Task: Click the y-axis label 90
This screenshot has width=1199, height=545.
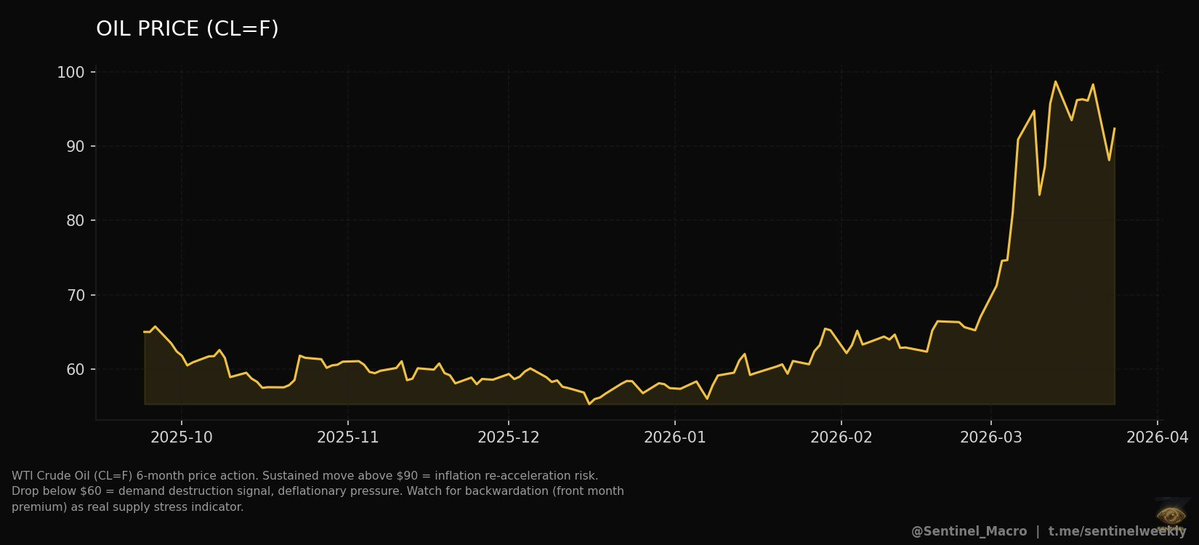Action: pos(74,147)
